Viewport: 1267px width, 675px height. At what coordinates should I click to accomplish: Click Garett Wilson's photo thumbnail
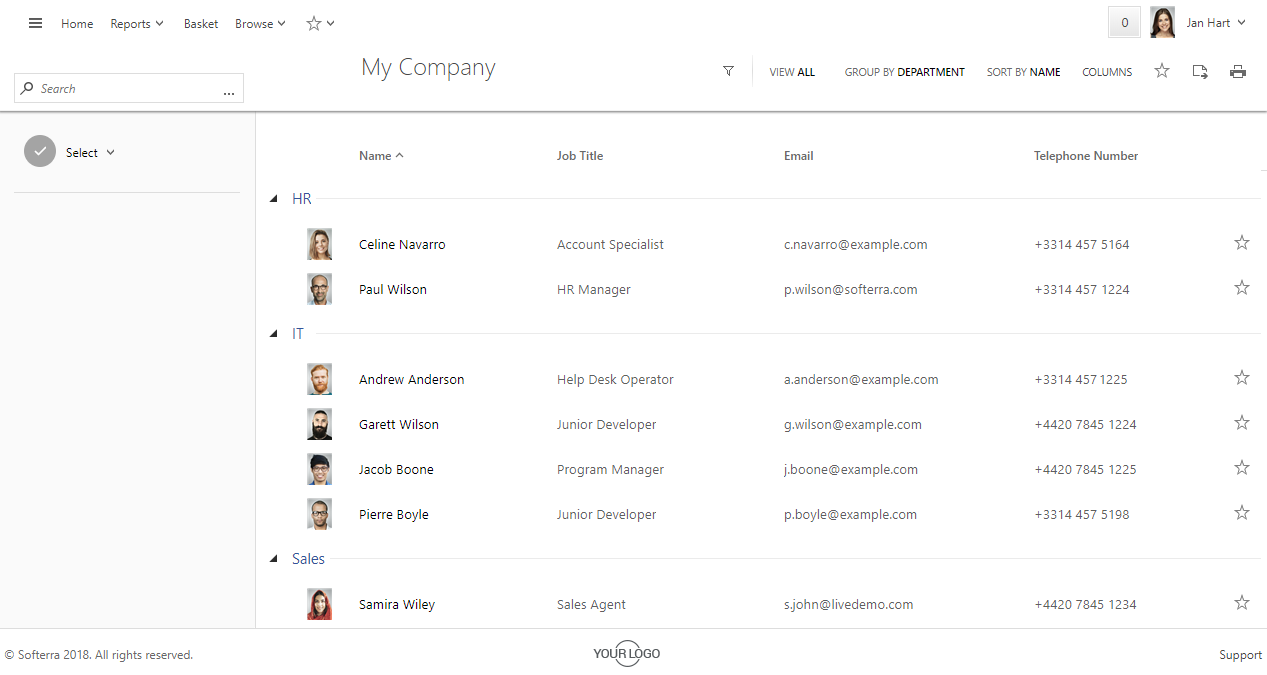[319, 424]
